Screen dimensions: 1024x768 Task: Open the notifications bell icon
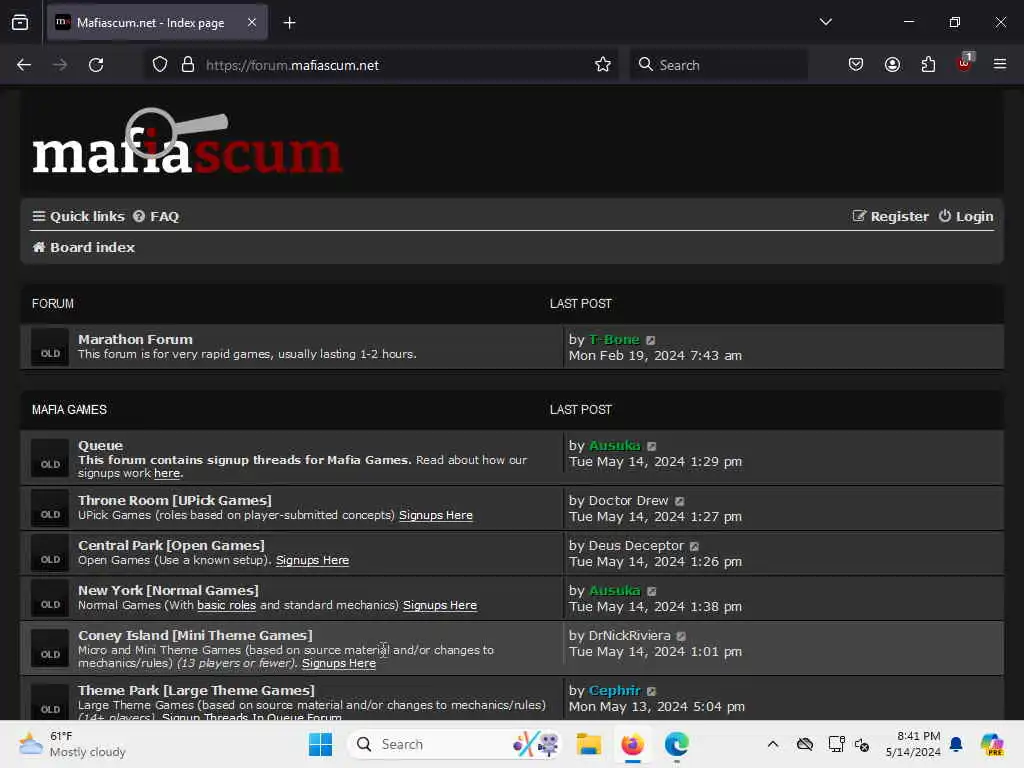point(956,744)
